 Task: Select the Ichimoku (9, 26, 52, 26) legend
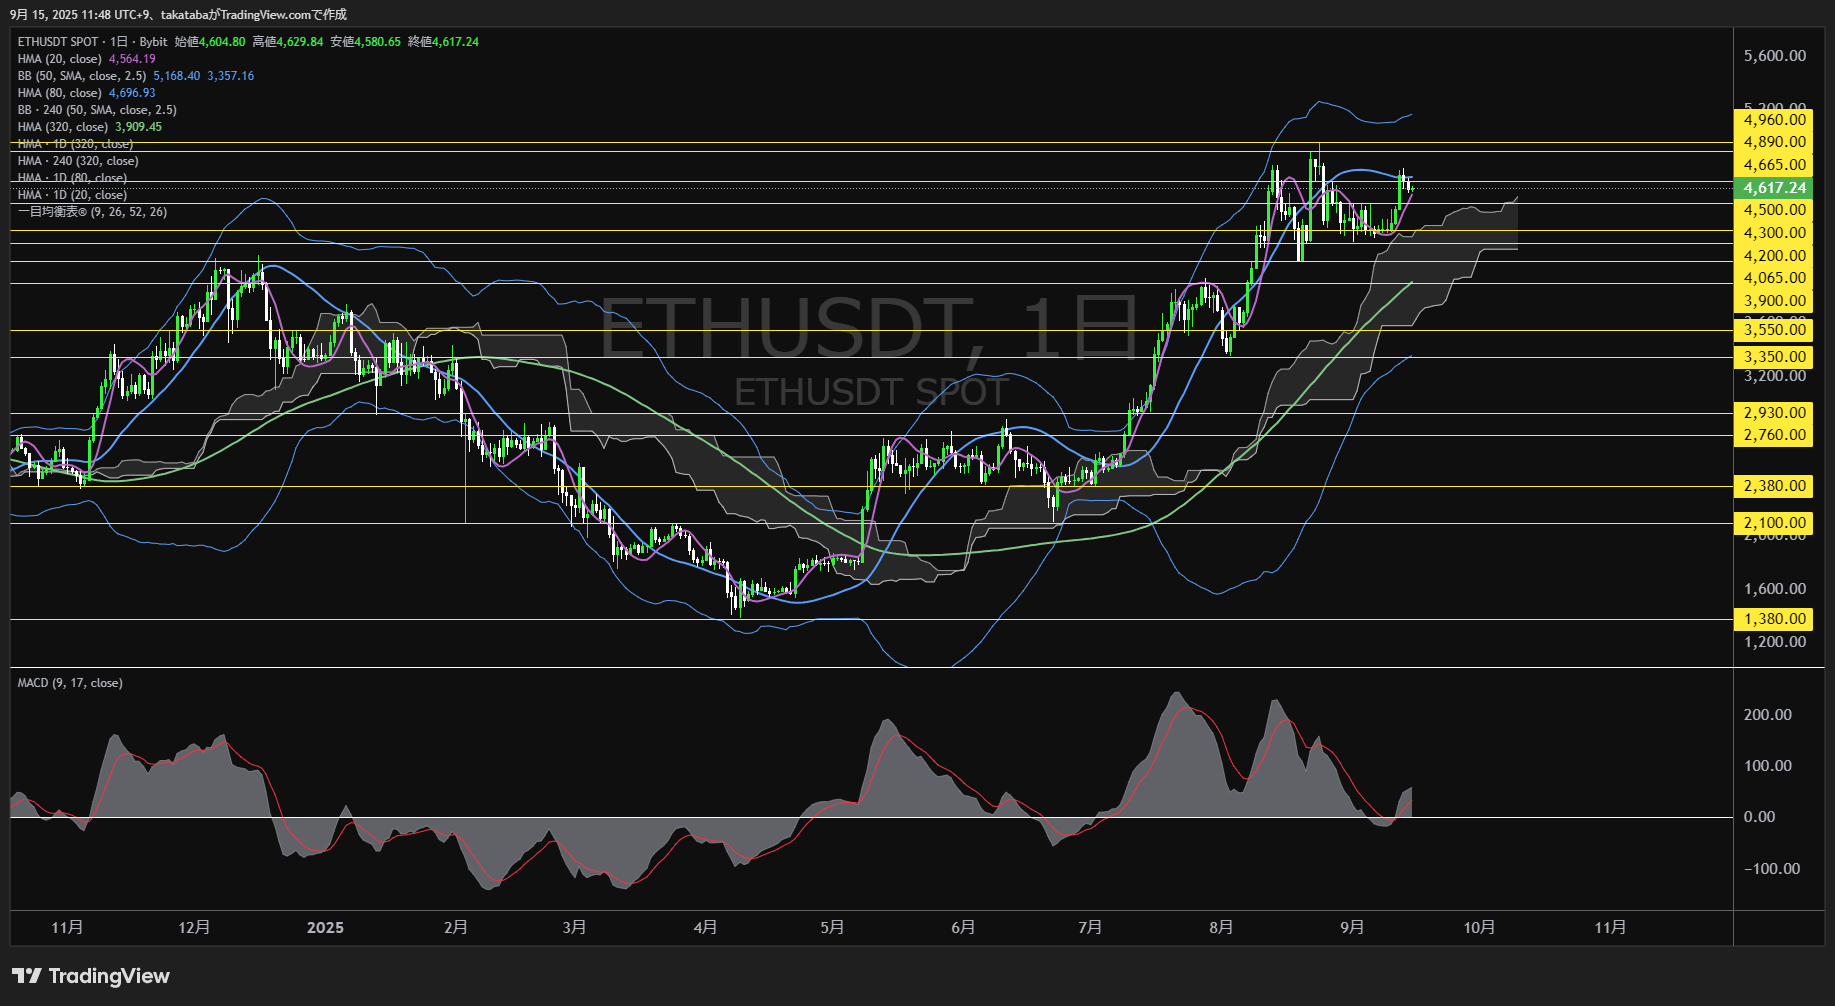92,212
